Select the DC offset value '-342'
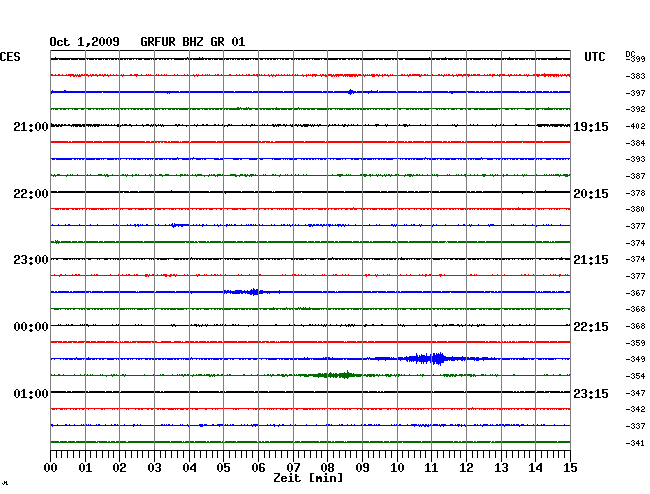650x494 pixels. (635, 409)
